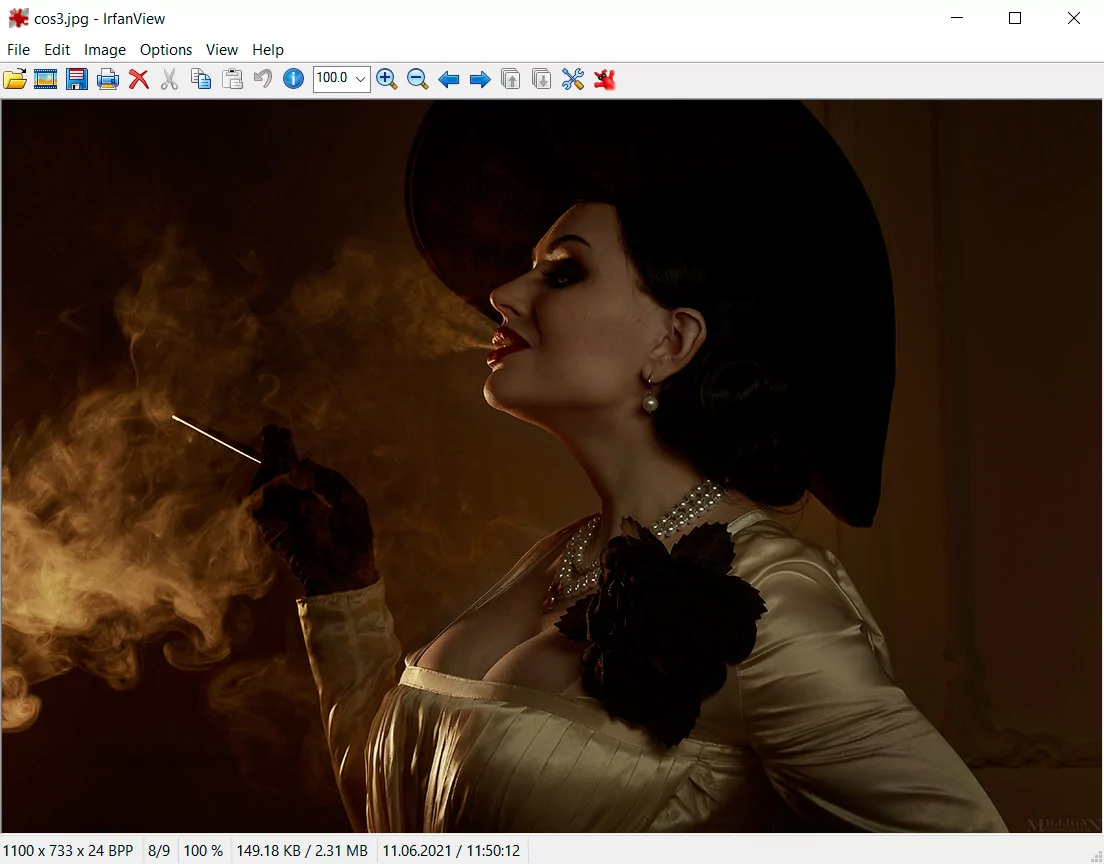The width and height of the screenshot is (1104, 864).
Task: Click the date 11.06.2021 / 11:50:12
Action: (451, 851)
